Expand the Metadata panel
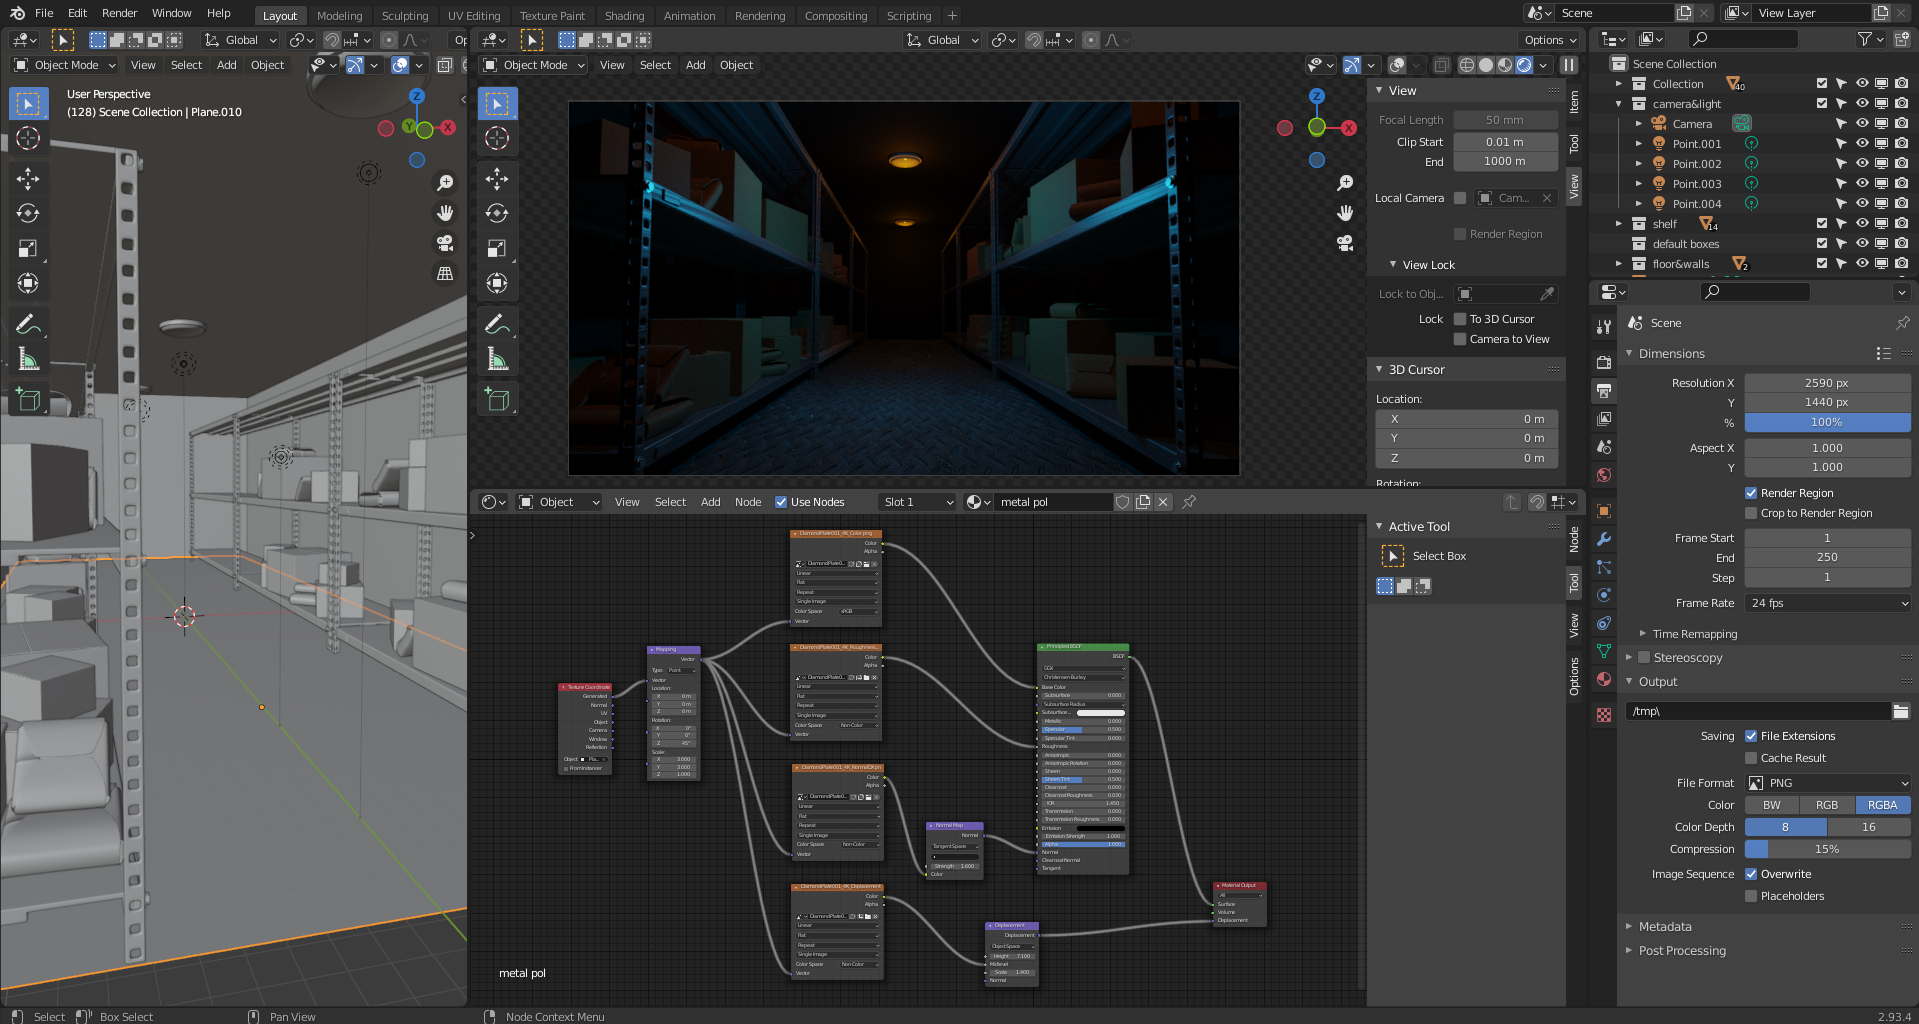This screenshot has width=1919, height=1024. click(x=1665, y=927)
